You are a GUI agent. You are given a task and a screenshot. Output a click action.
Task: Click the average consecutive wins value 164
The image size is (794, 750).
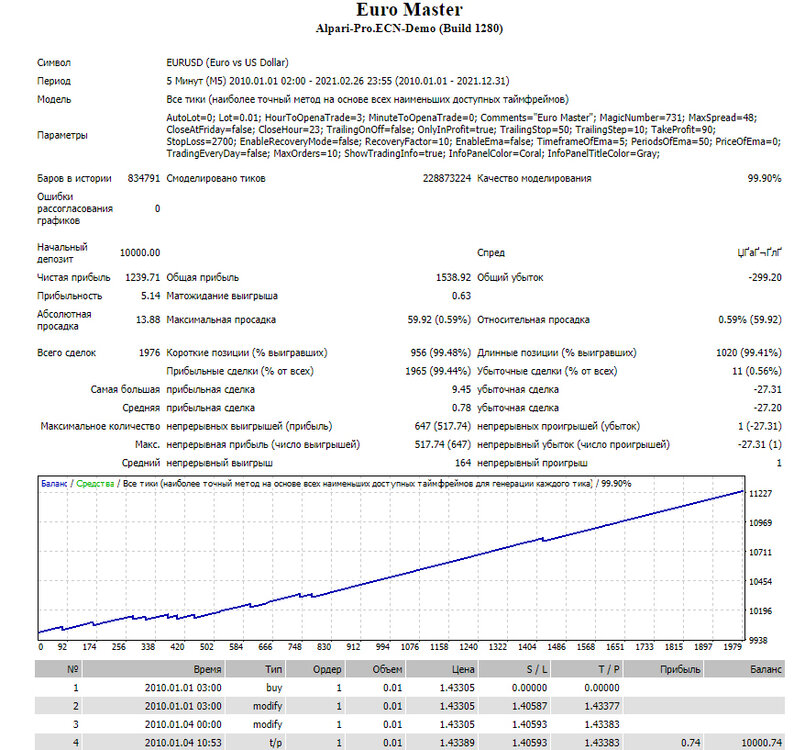pyautogui.click(x=463, y=463)
